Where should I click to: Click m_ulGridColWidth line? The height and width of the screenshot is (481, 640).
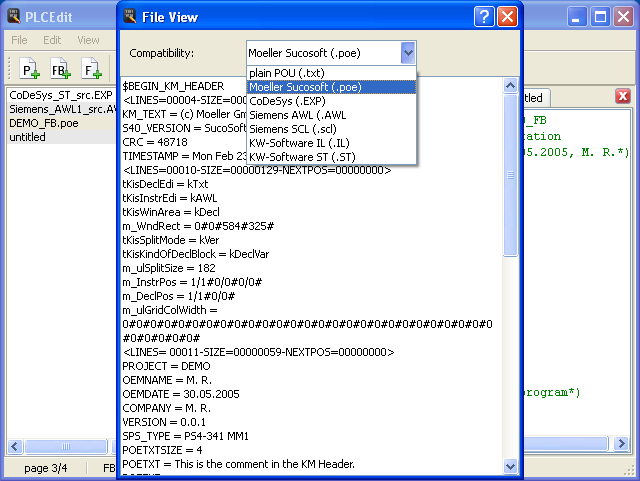(170, 310)
